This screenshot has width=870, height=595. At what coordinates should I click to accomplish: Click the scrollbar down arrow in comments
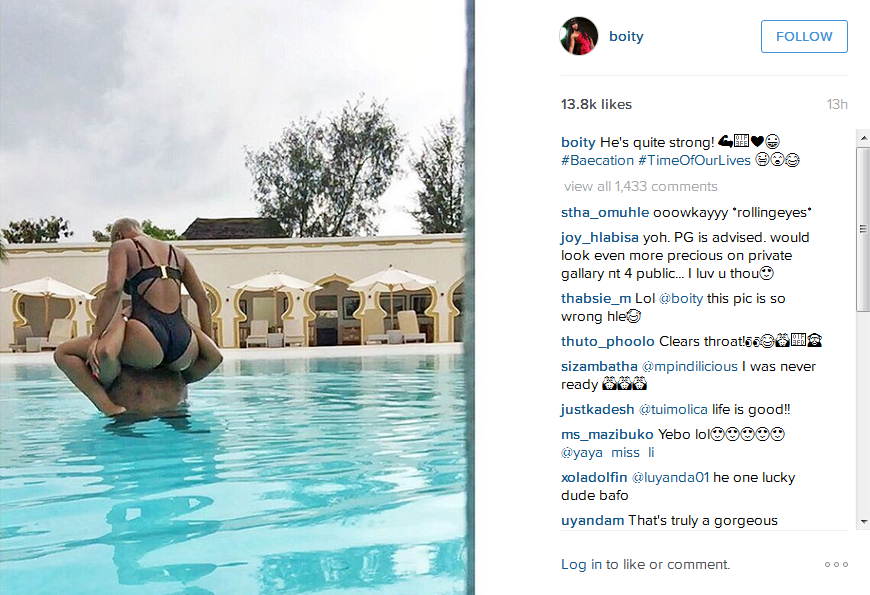(863, 522)
